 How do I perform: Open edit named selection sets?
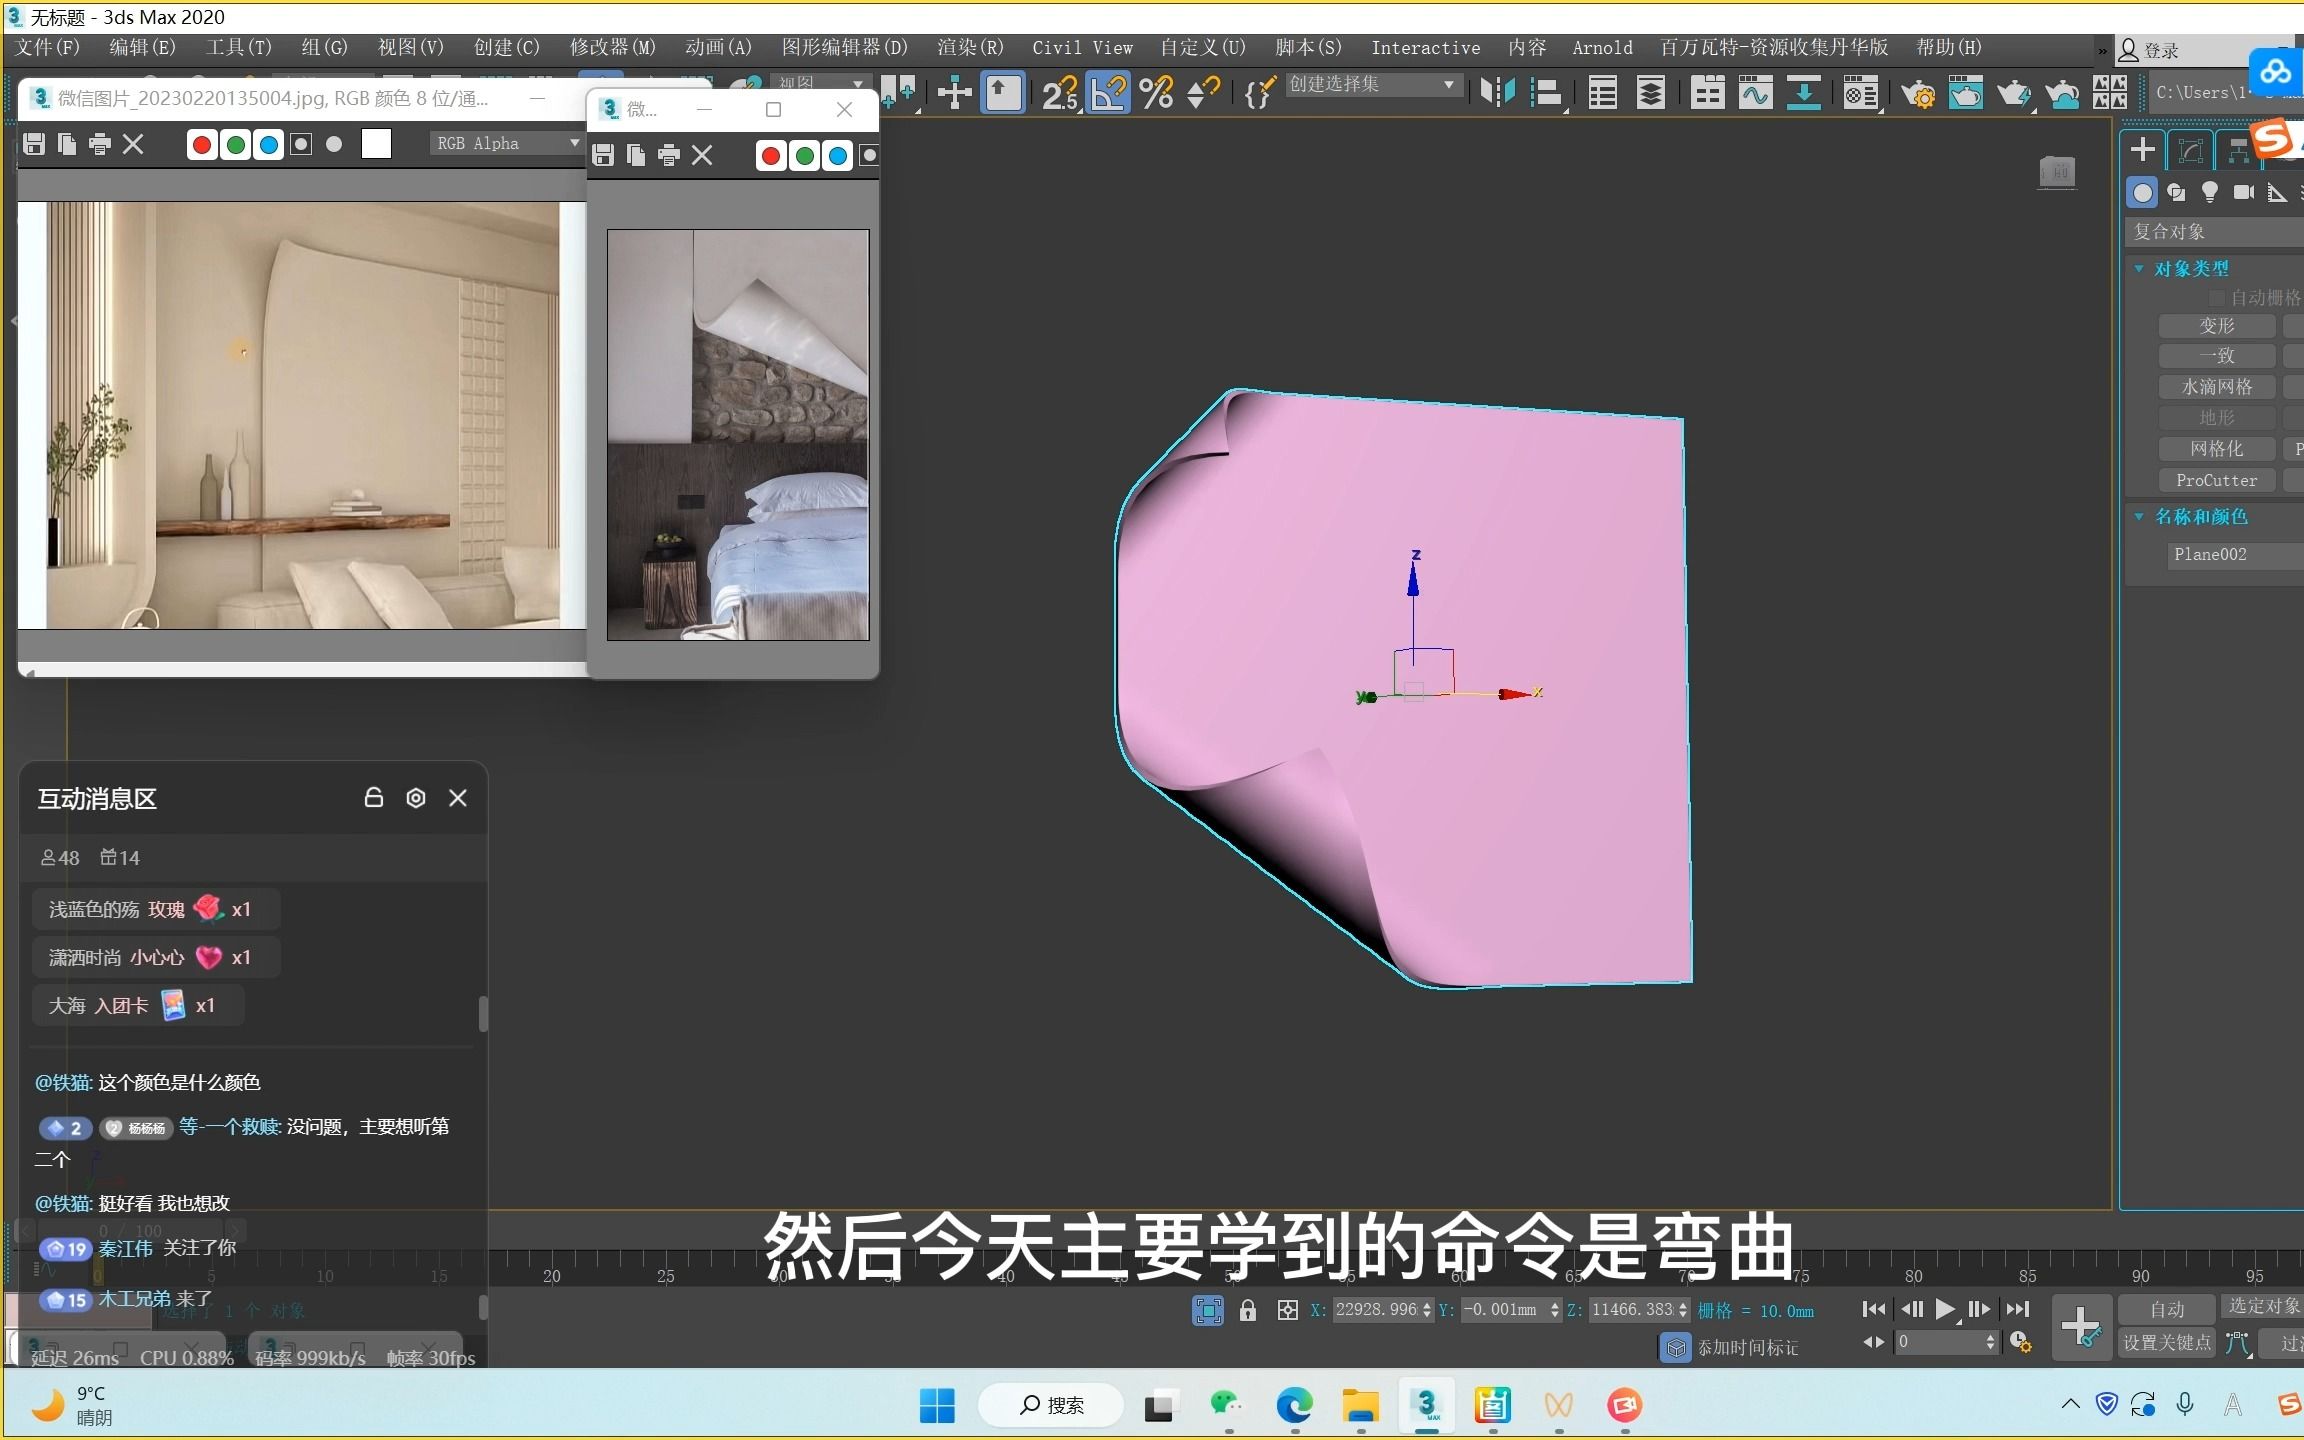(1259, 93)
